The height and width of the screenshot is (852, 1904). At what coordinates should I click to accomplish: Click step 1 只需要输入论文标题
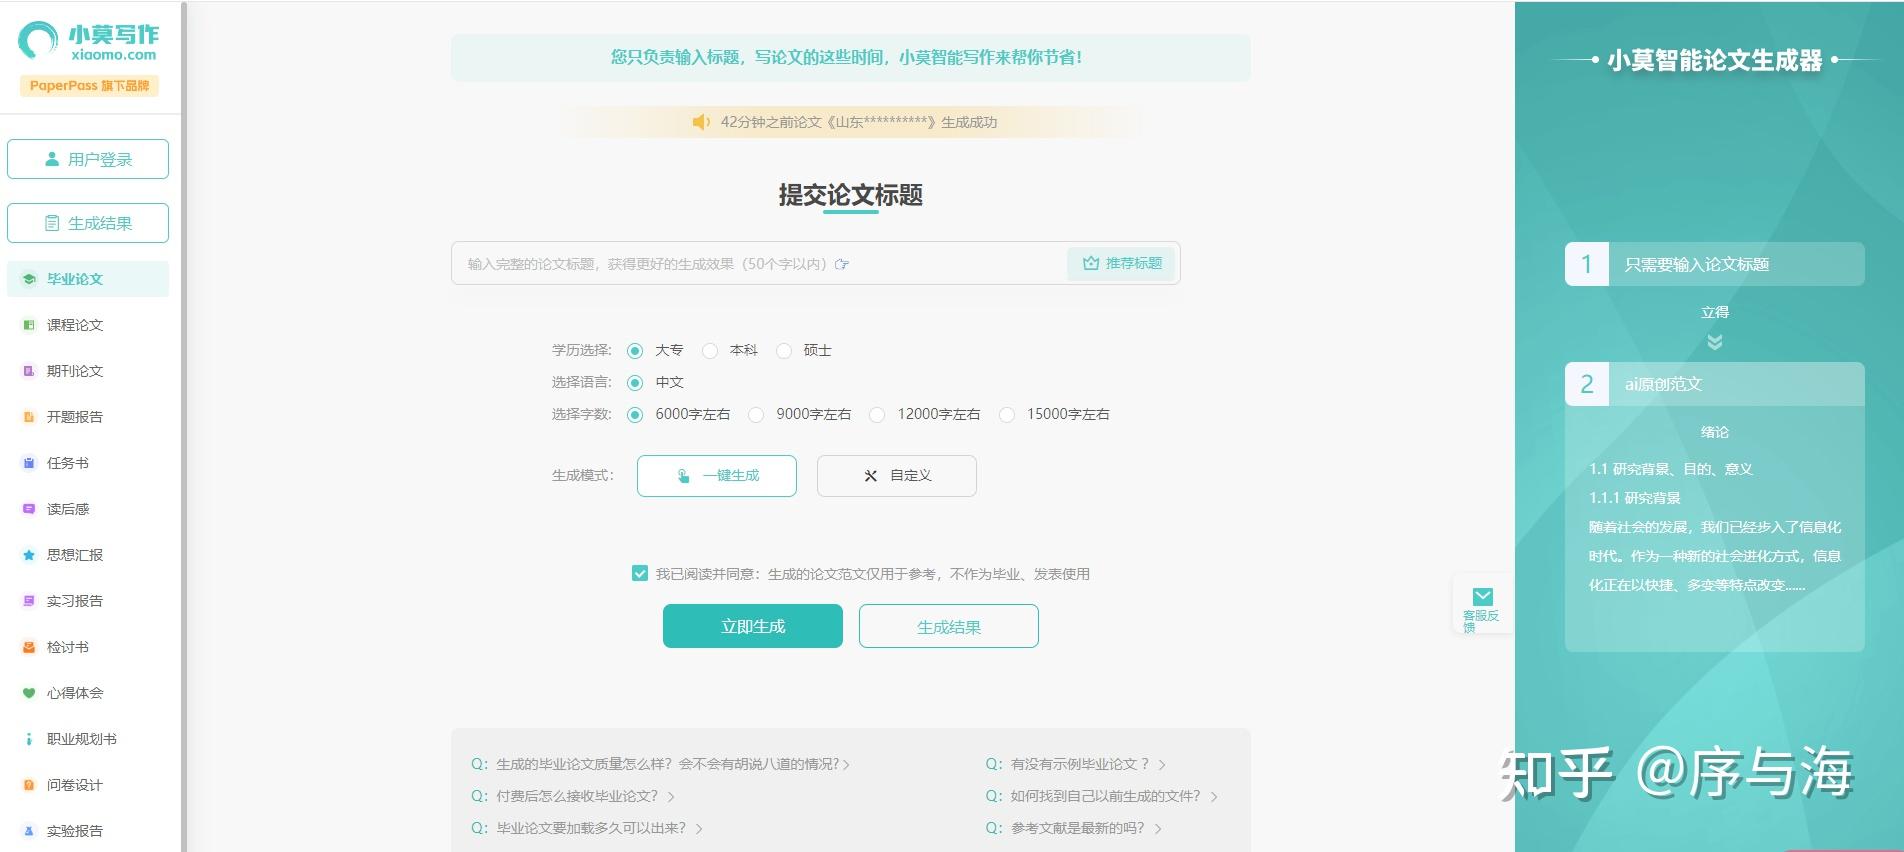[1715, 264]
